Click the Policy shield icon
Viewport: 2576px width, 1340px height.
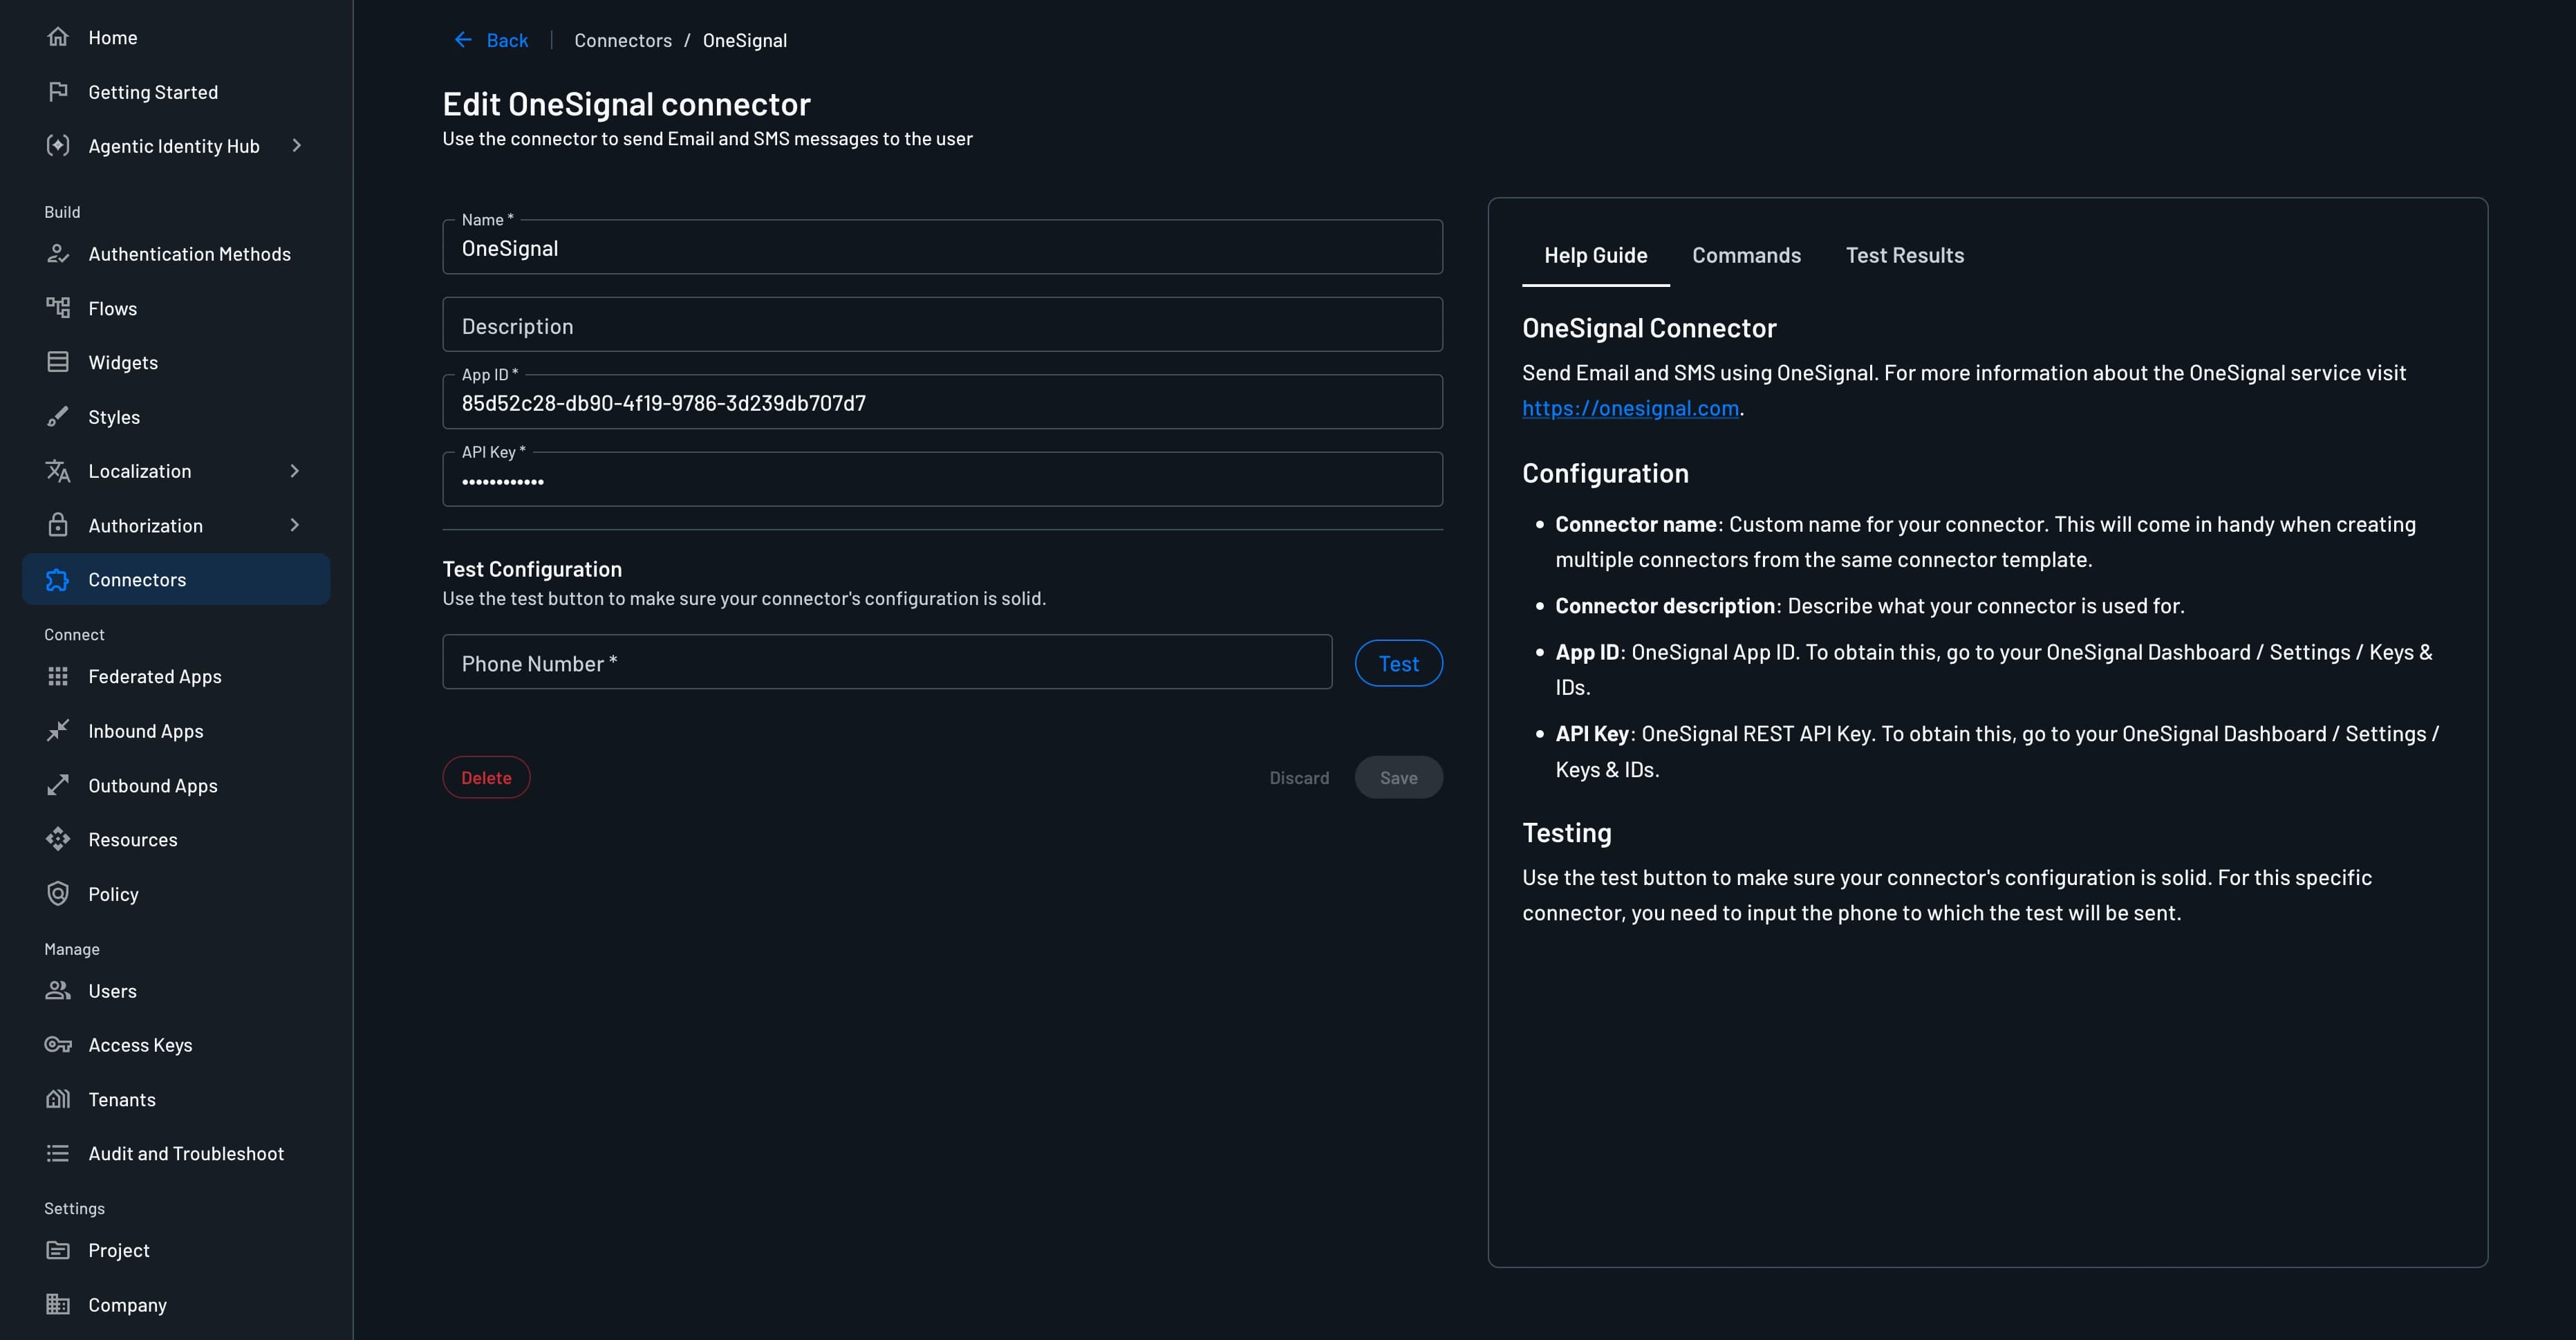tap(58, 894)
